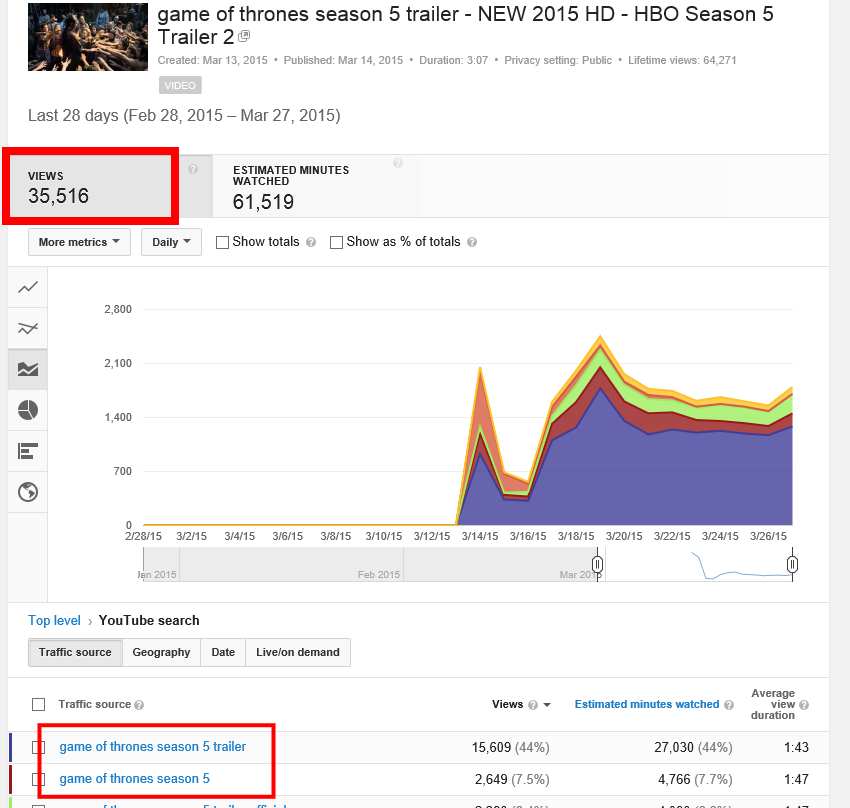
Task: Switch to the pie chart icon
Action: 28,410
